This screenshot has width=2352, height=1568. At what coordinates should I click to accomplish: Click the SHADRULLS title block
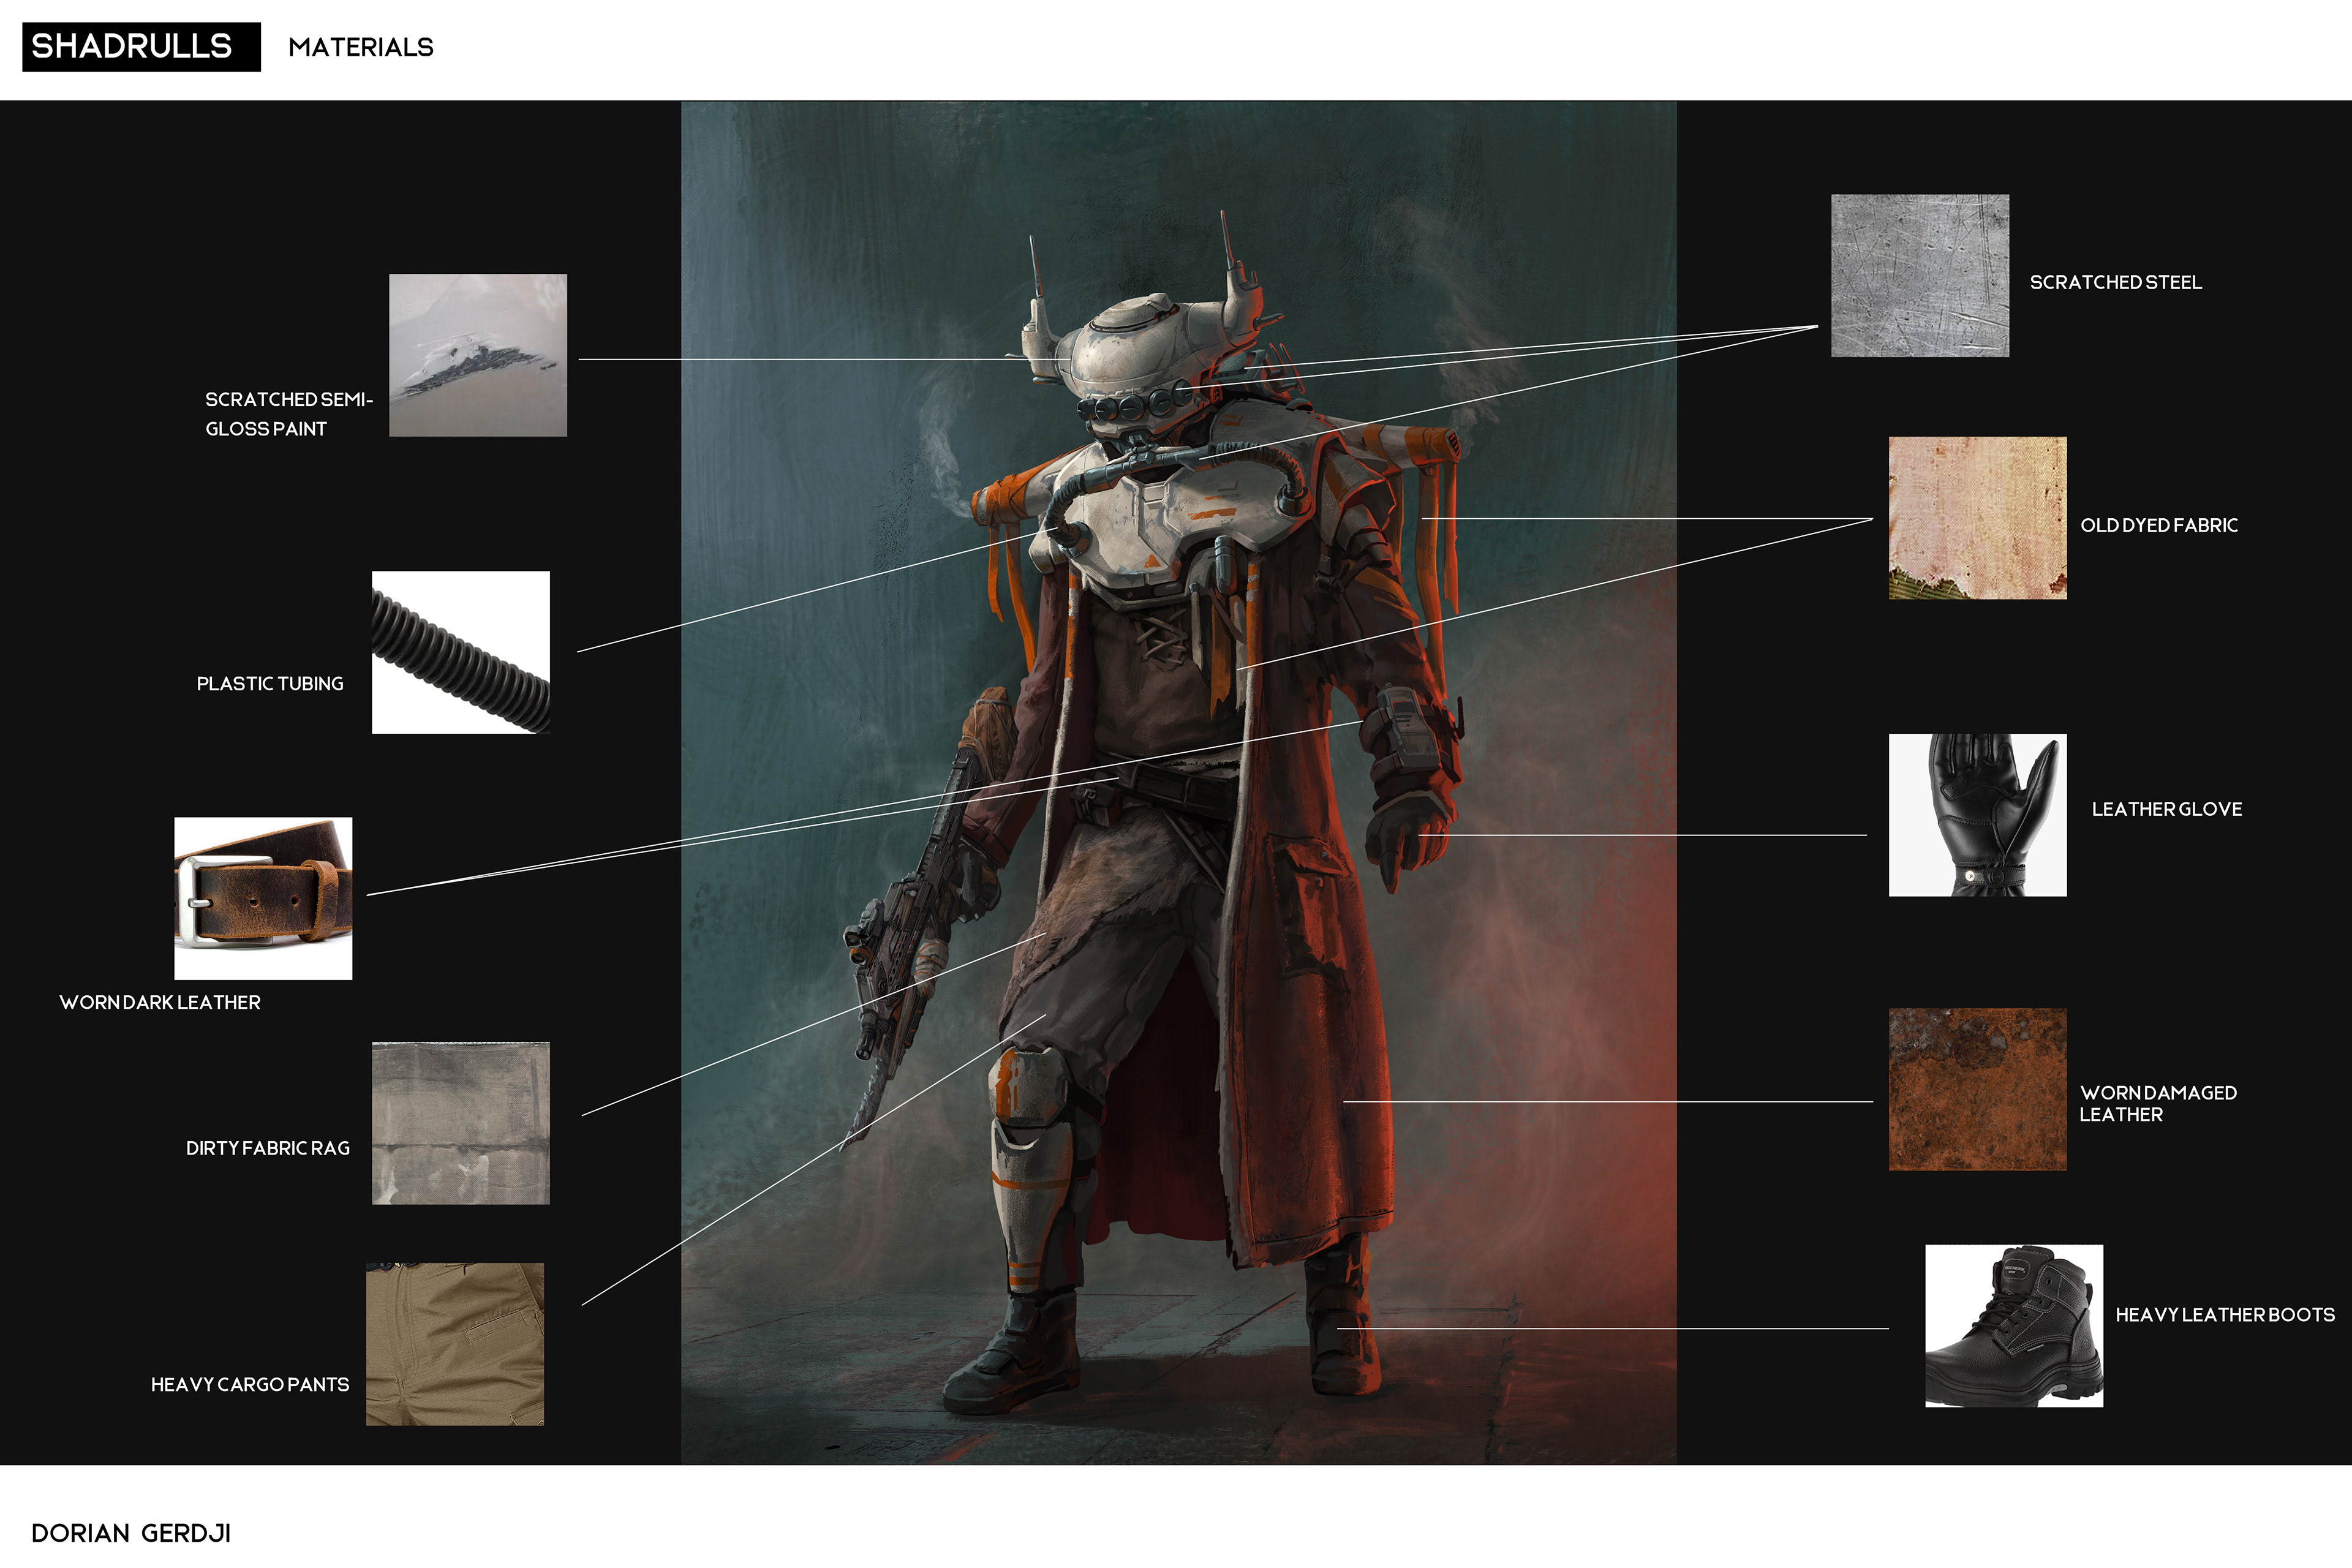[x=141, y=47]
